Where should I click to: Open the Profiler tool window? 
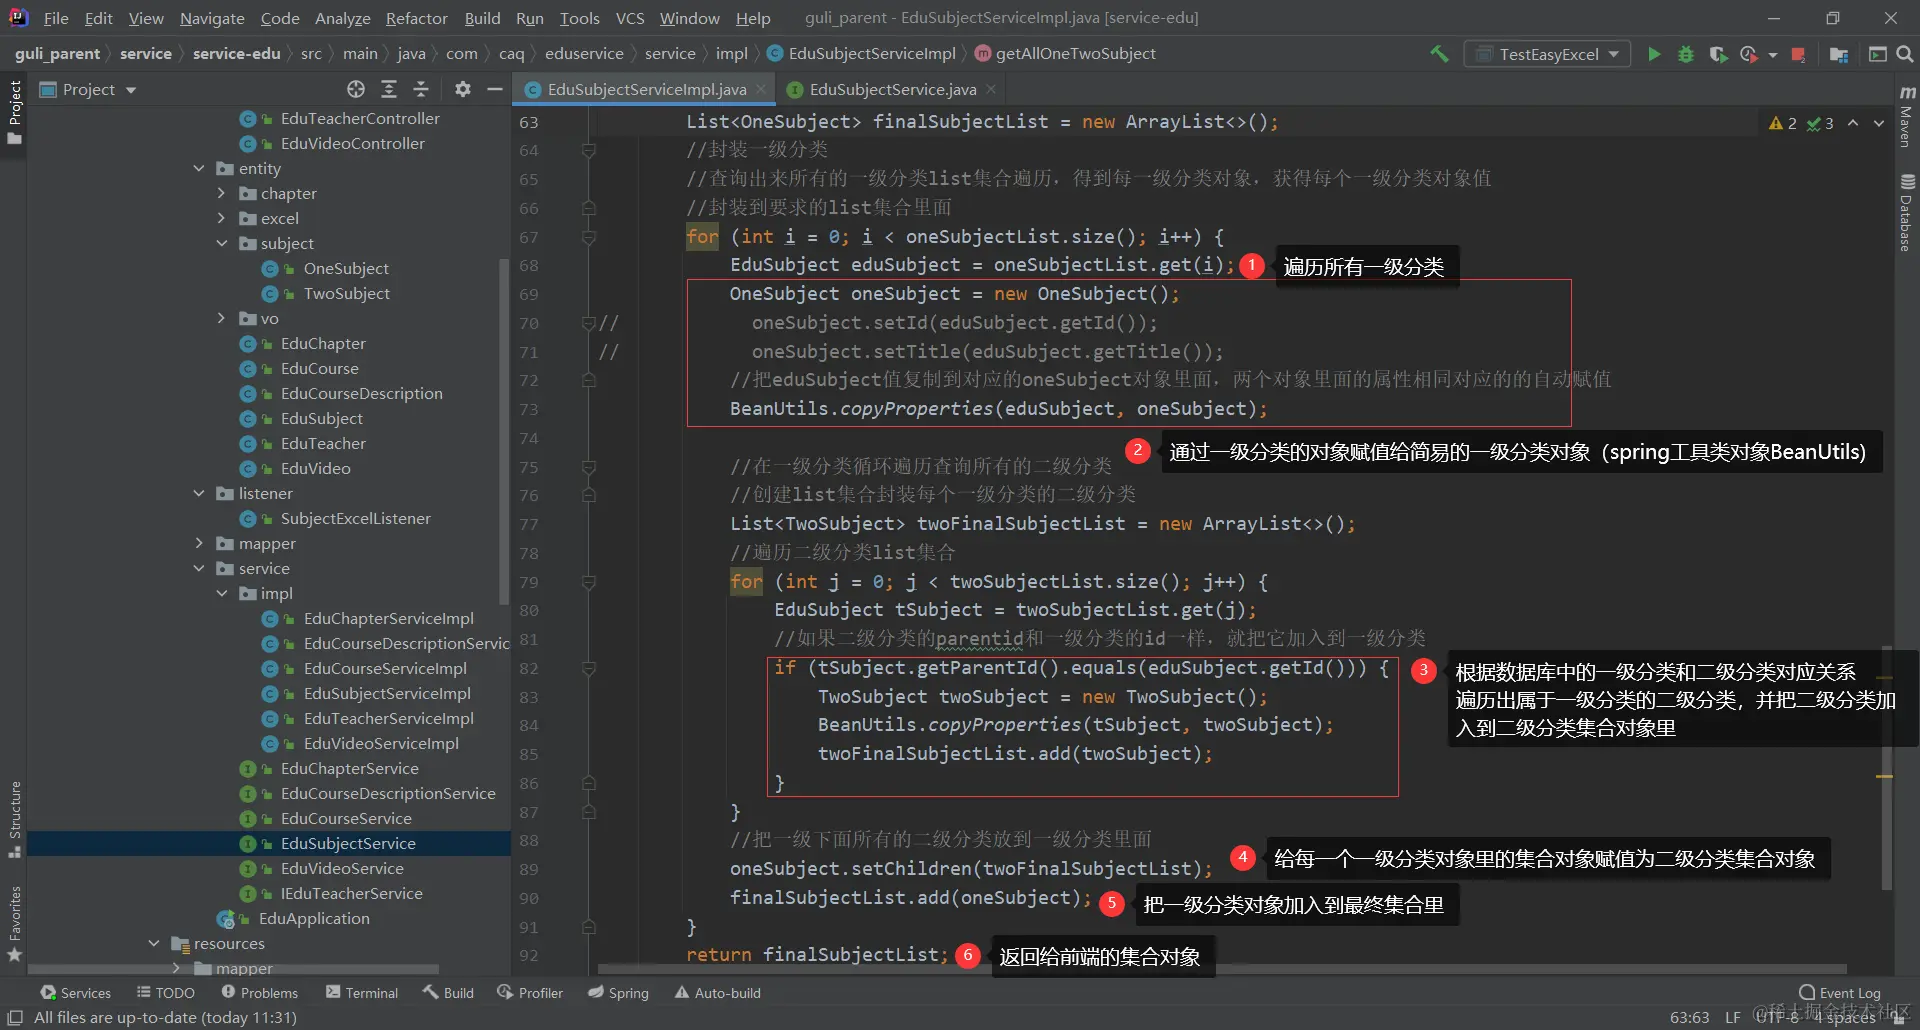[530, 993]
